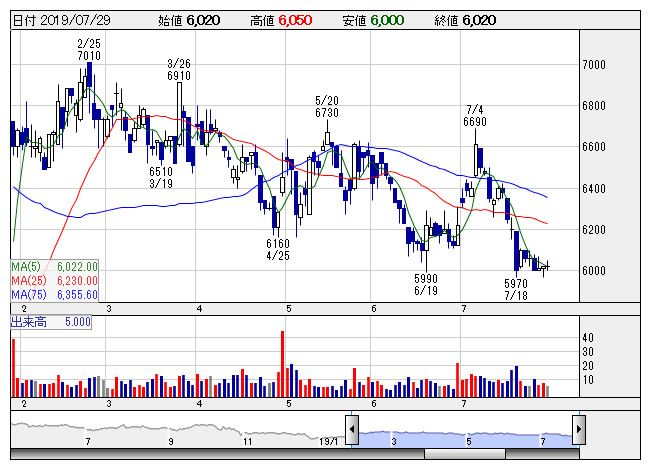Click the 終値 6,020 closing price
Viewport: 652px width, 469px height.
(465, 20)
